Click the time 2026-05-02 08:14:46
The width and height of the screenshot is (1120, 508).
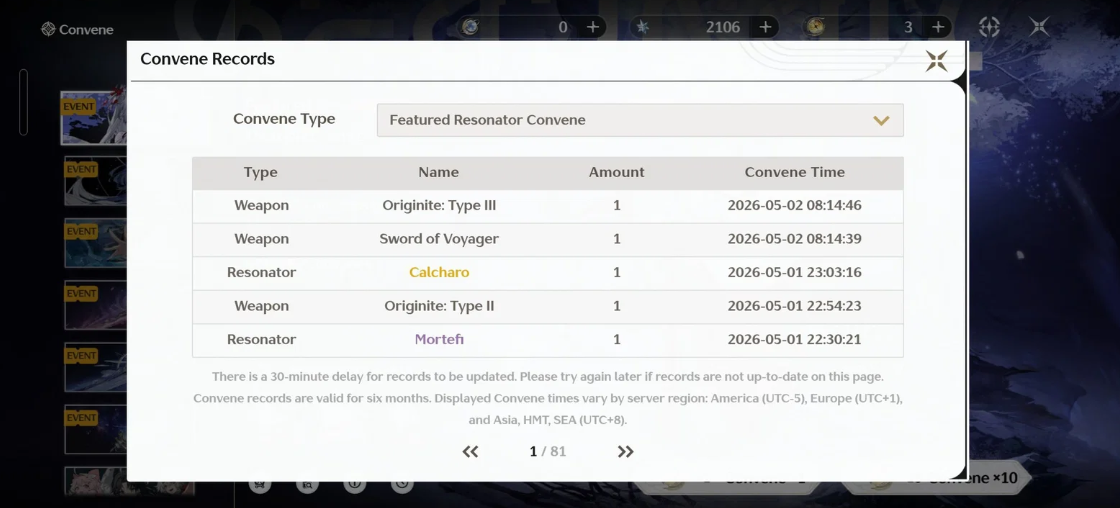pos(794,206)
